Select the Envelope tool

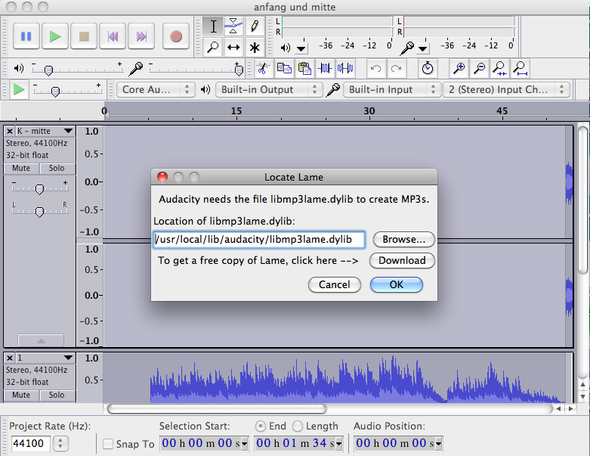[234, 26]
